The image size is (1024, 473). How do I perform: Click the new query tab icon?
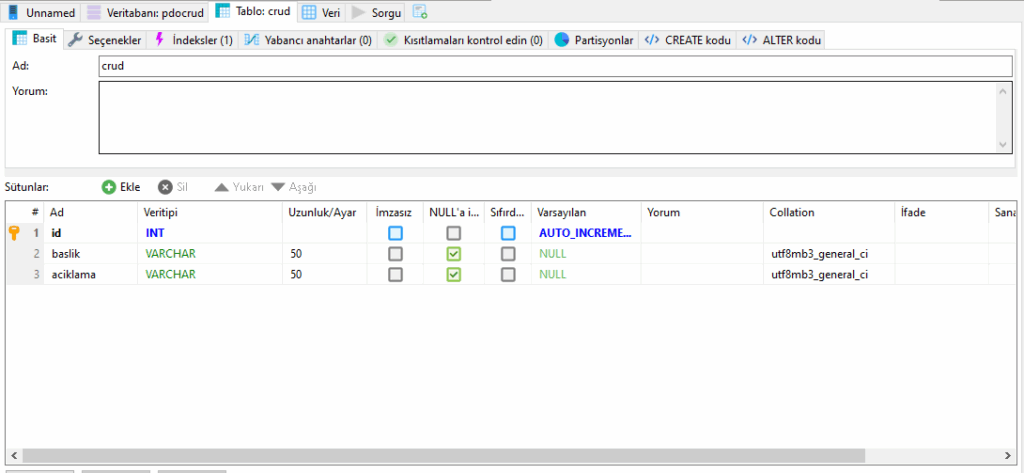(420, 12)
